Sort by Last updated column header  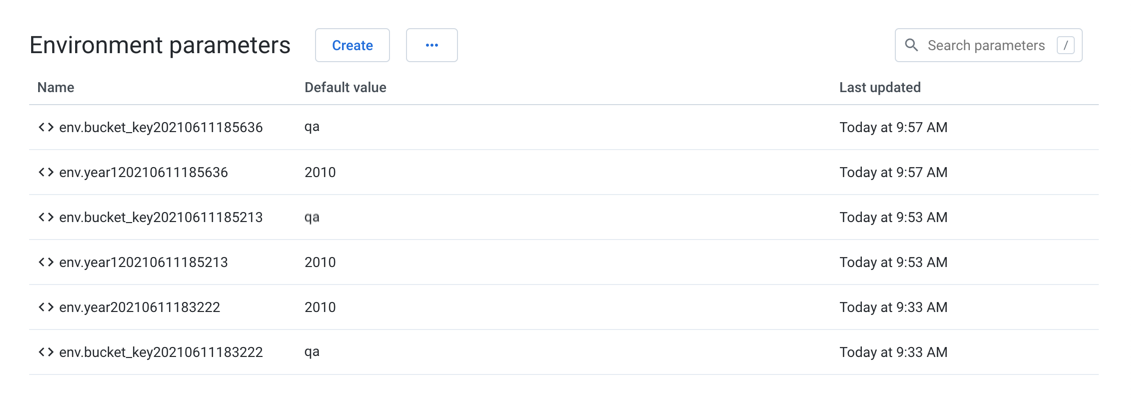click(880, 87)
